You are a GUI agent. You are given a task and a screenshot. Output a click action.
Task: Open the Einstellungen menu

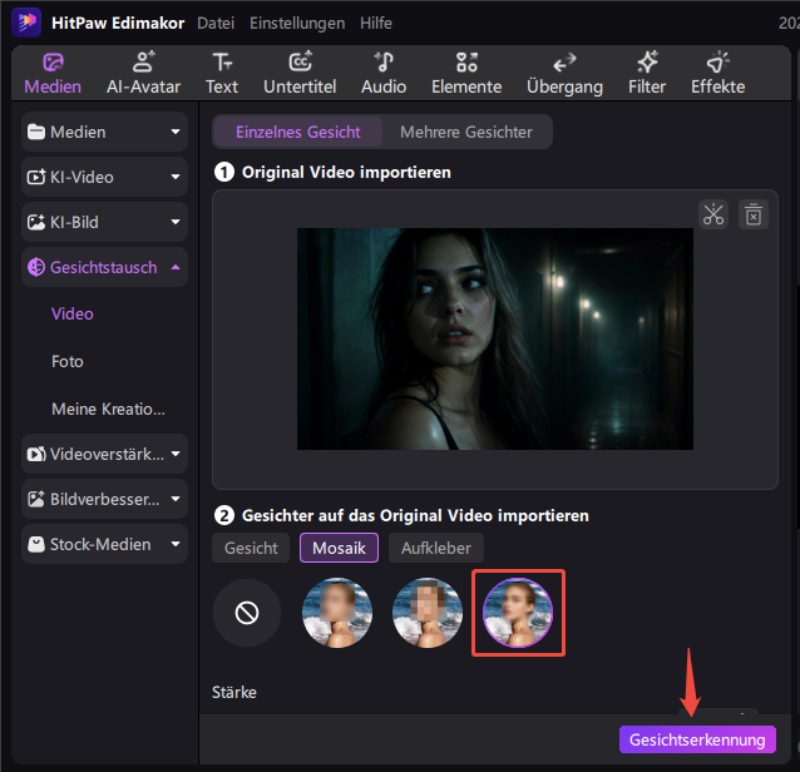(x=297, y=23)
